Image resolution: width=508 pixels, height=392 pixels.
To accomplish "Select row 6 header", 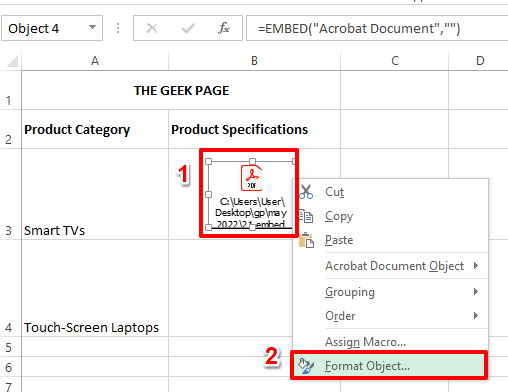I will coord(11,367).
